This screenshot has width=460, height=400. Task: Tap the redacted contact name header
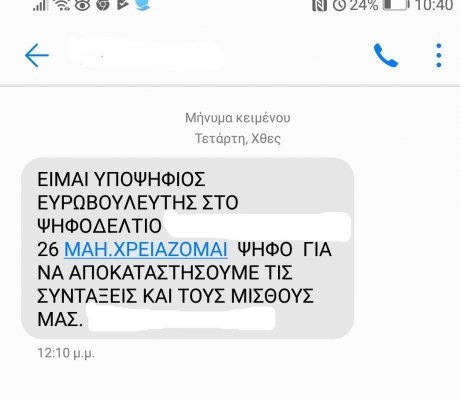[145, 54]
